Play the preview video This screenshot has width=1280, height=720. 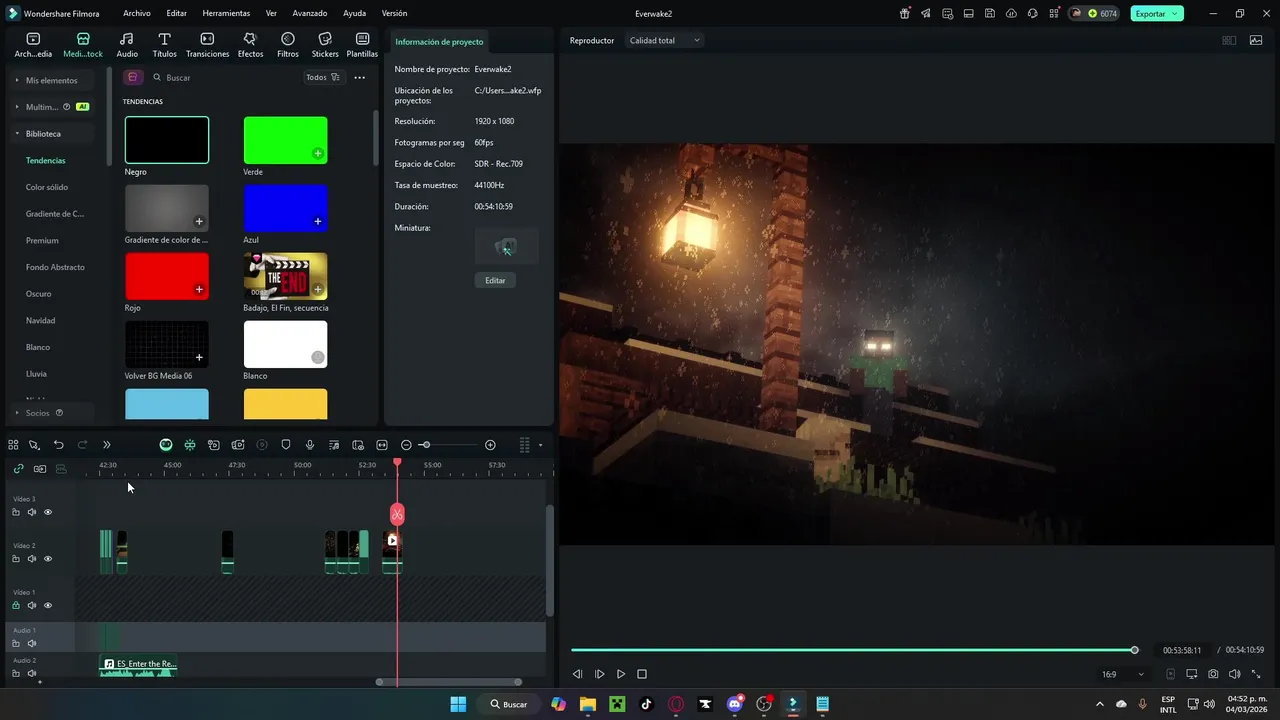point(621,675)
